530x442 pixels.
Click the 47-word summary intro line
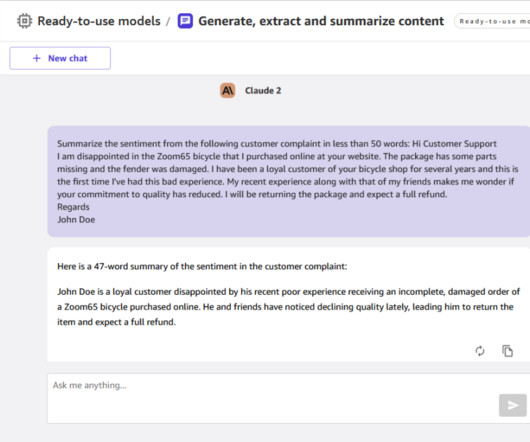[202, 266]
